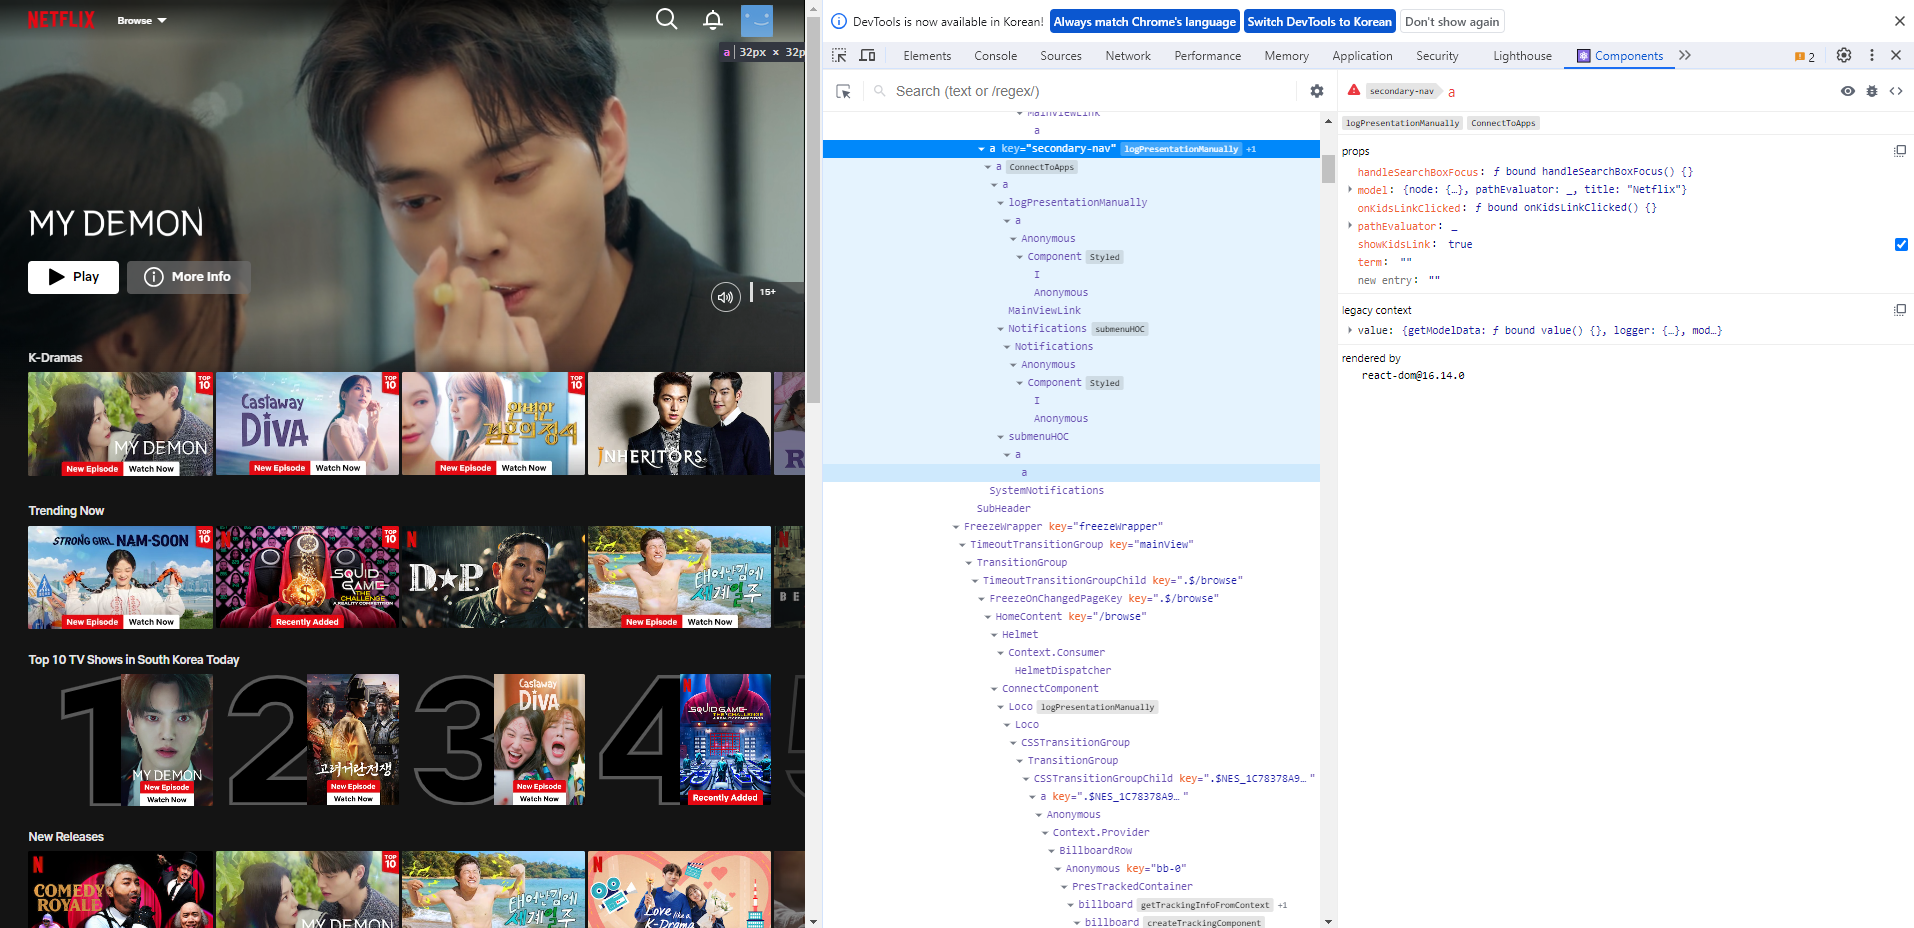Open the Lighthouse tab
Screen dimensions: 1914x928
[1522, 56]
